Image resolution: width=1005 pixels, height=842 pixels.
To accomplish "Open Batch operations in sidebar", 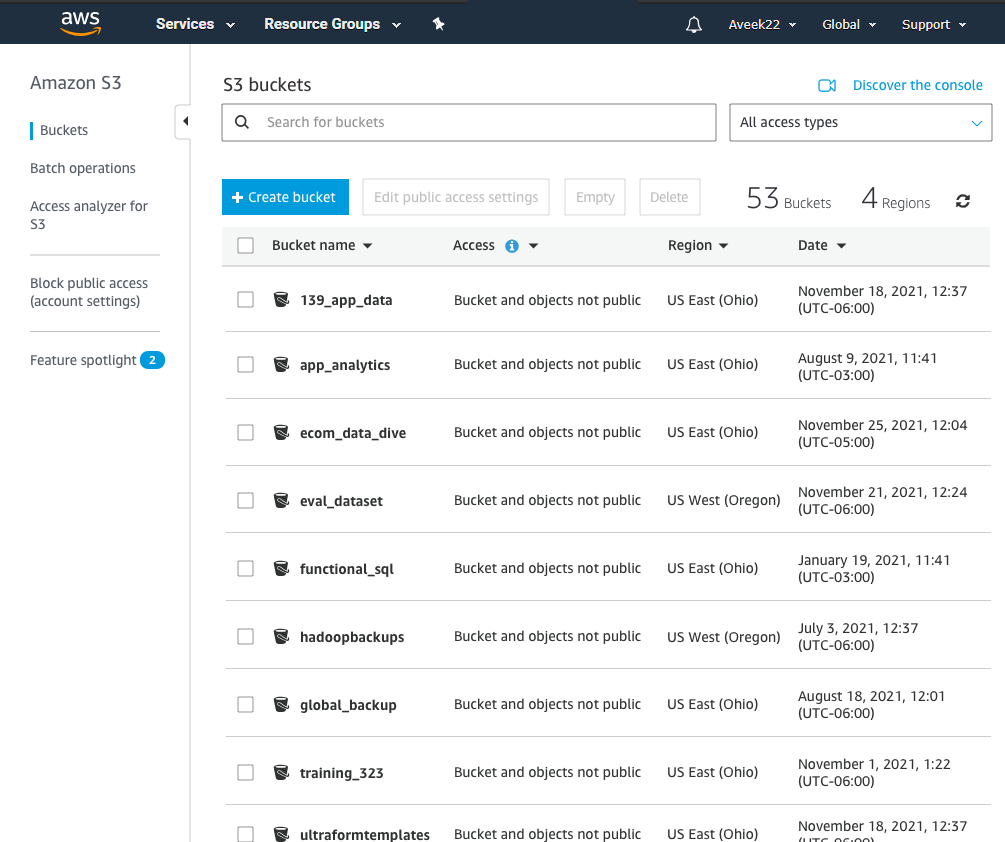I will tap(83, 168).
